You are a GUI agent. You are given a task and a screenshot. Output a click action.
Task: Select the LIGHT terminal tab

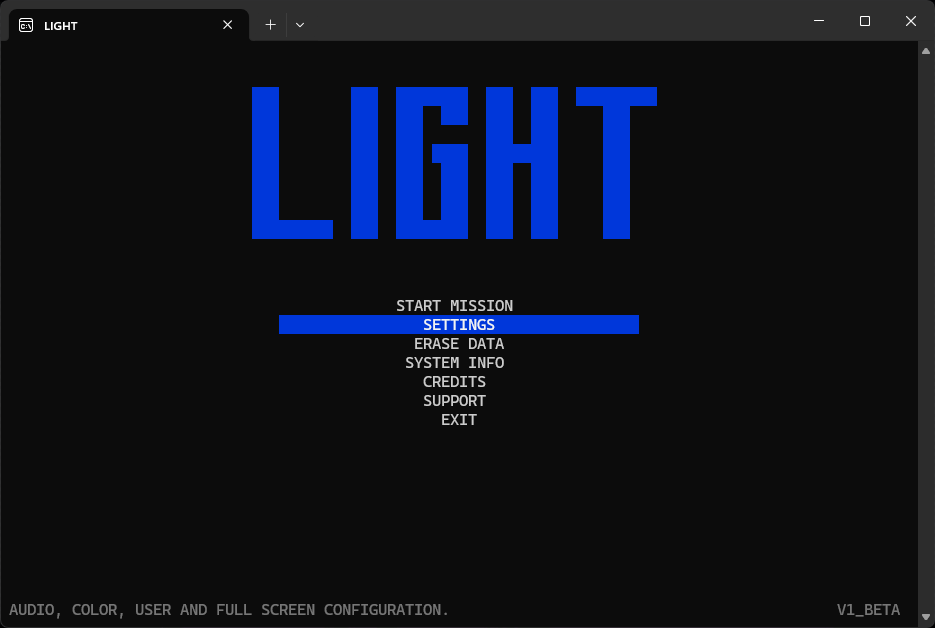point(129,25)
